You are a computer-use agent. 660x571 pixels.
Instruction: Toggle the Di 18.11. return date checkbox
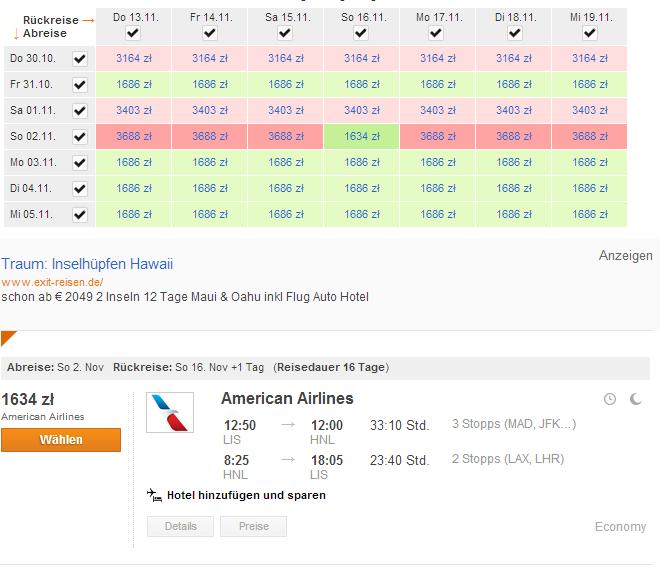pos(514,33)
